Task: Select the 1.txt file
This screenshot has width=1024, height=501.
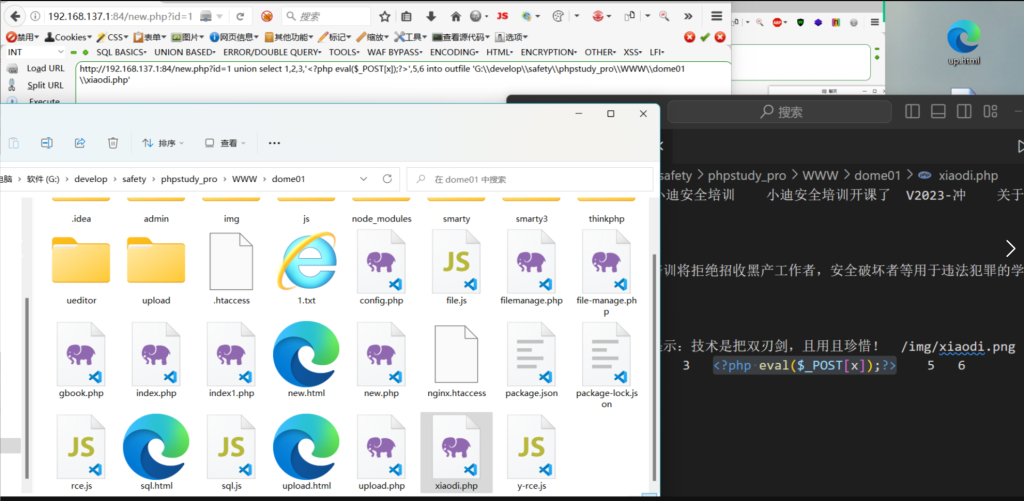Action: [306, 269]
